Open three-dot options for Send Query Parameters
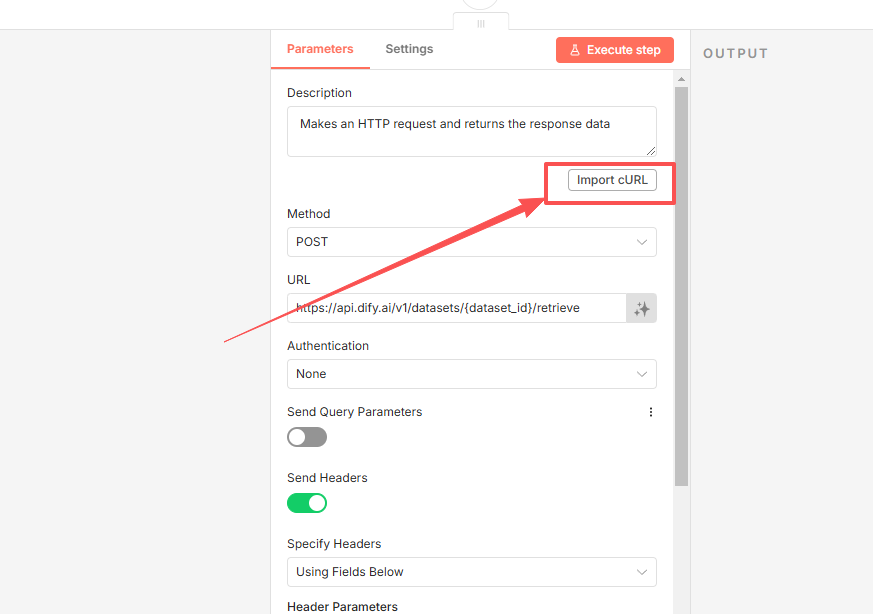Image resolution: width=873 pixels, height=614 pixels. 651,412
